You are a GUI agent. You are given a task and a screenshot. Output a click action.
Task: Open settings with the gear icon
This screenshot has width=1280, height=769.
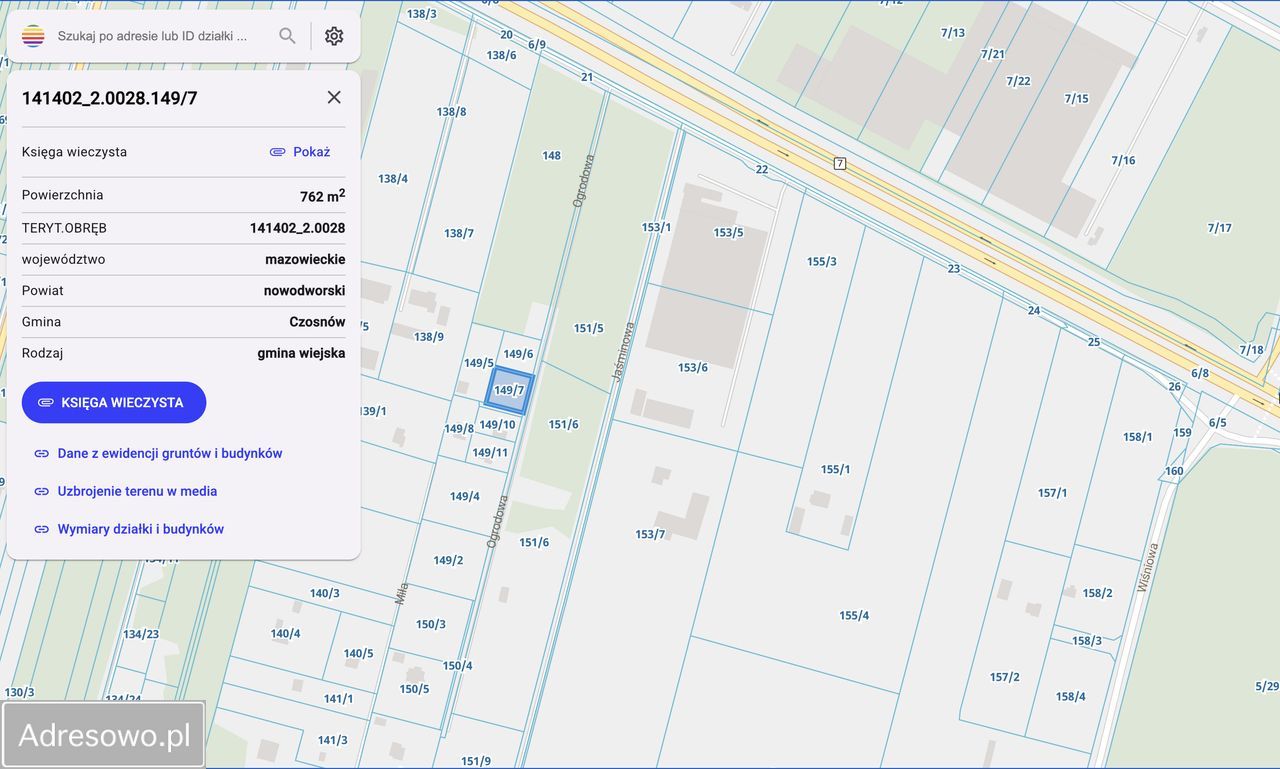(334, 36)
